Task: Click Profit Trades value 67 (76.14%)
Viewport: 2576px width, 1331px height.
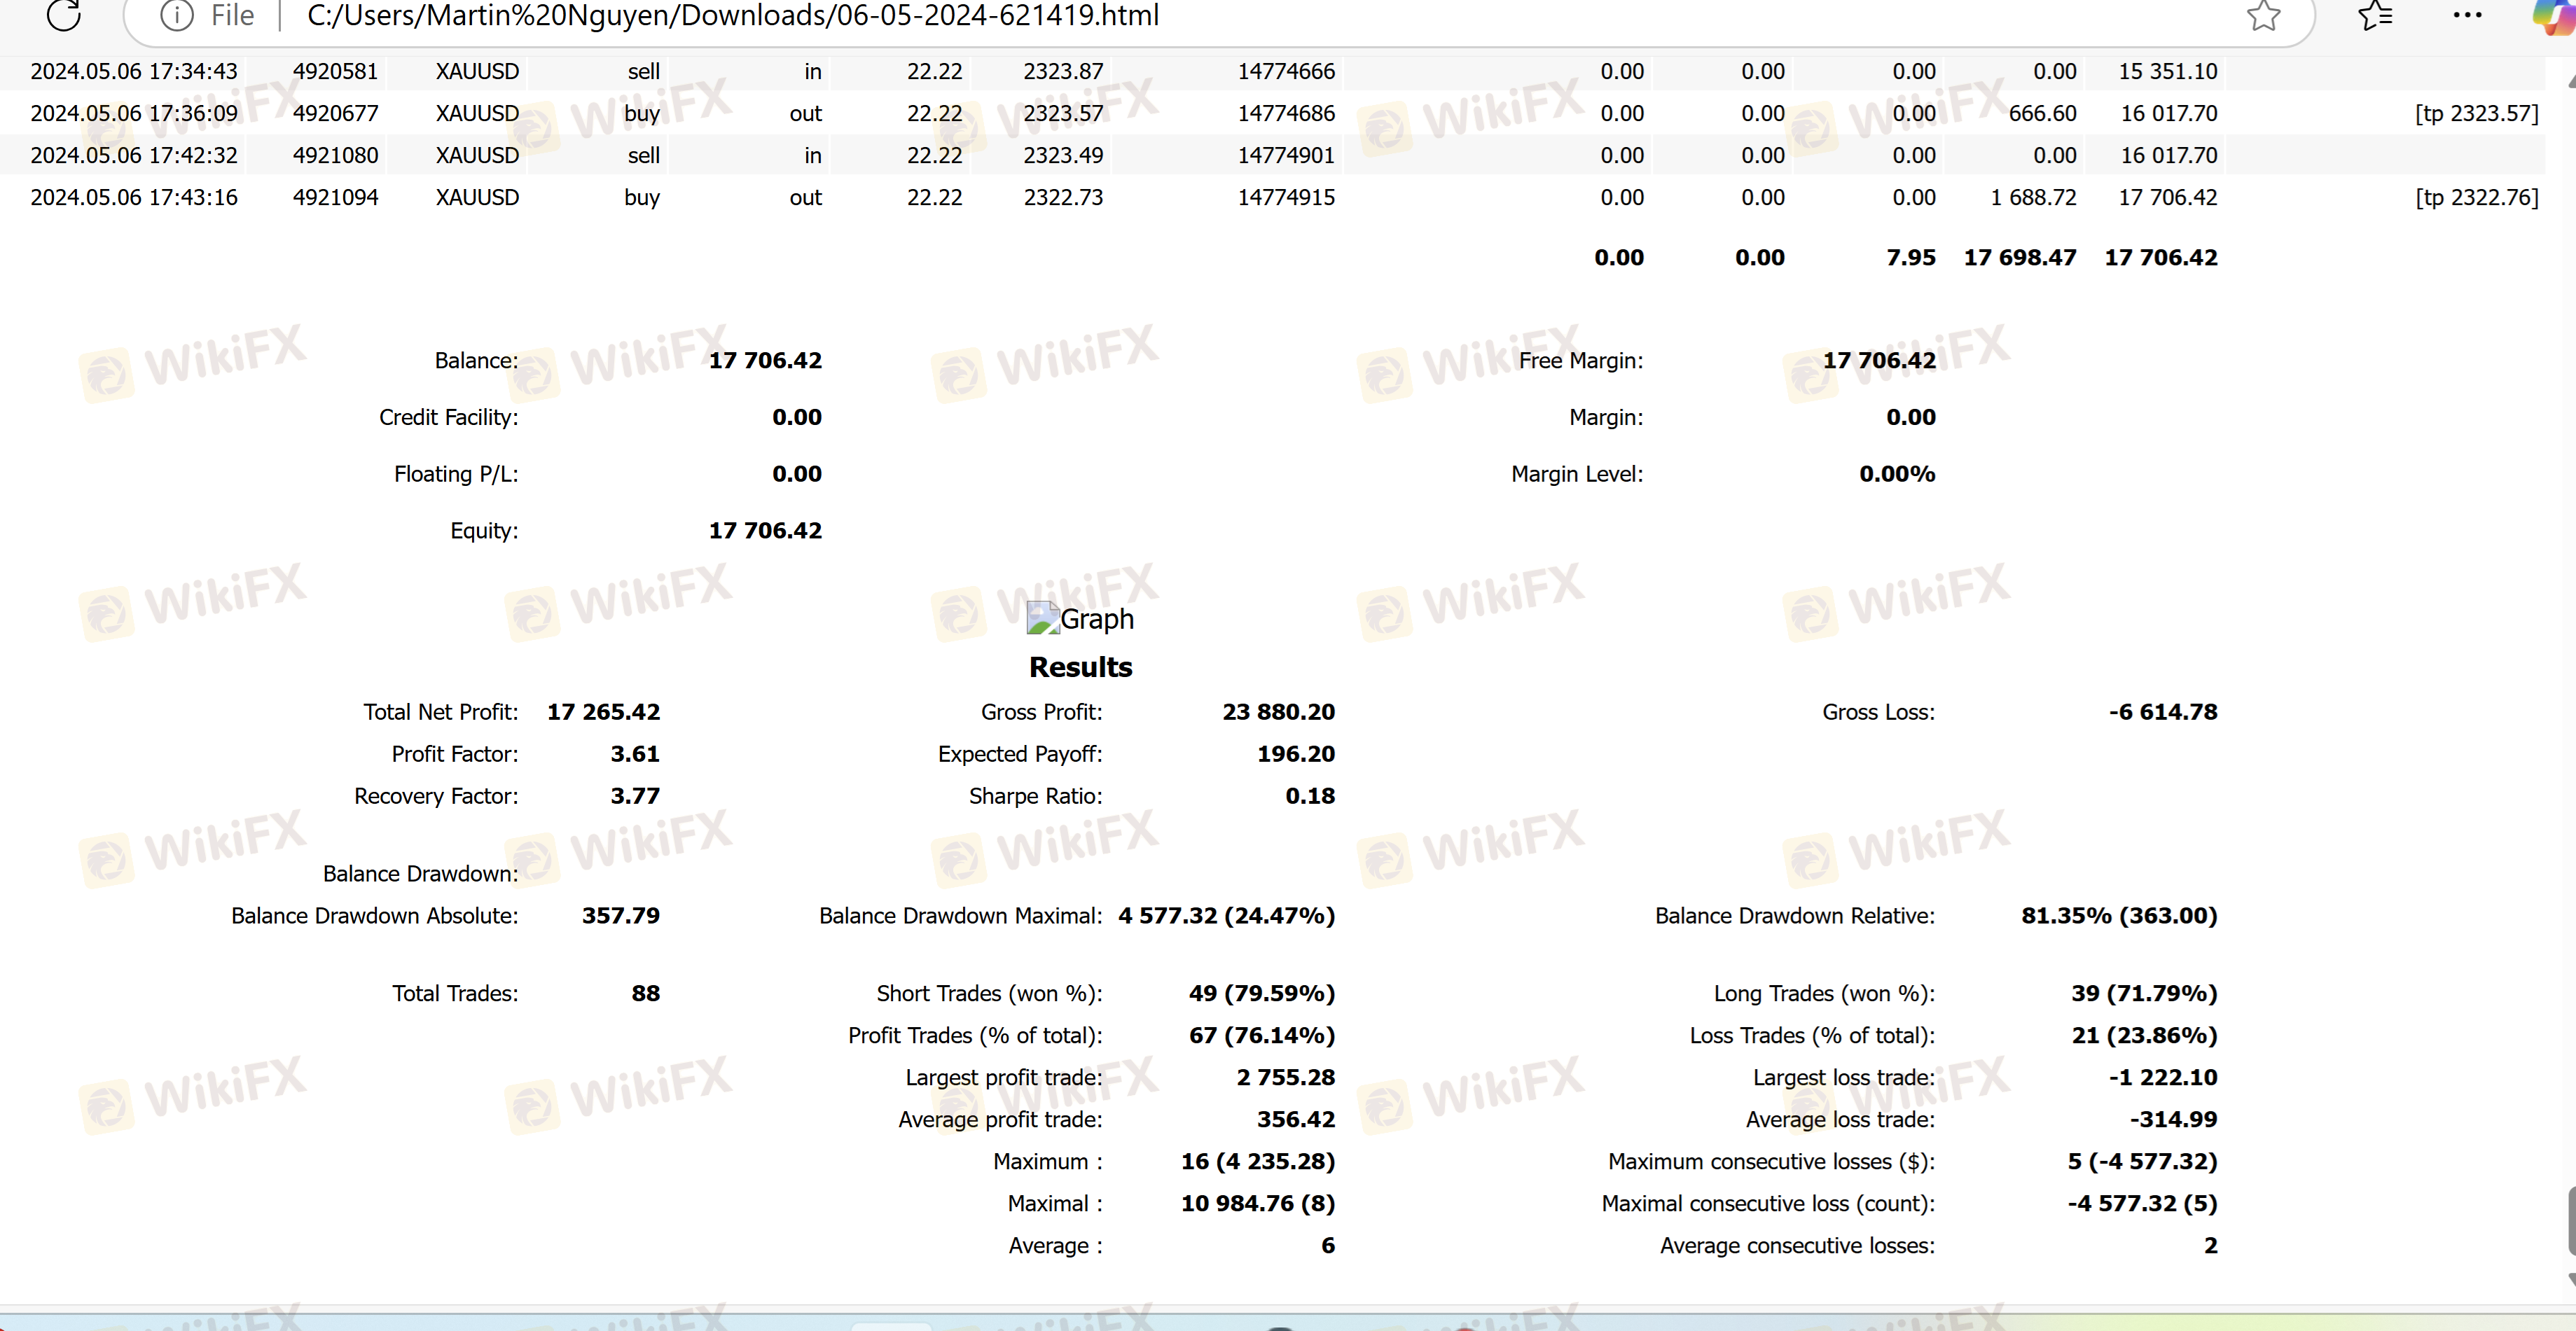Action: [x=1262, y=1036]
